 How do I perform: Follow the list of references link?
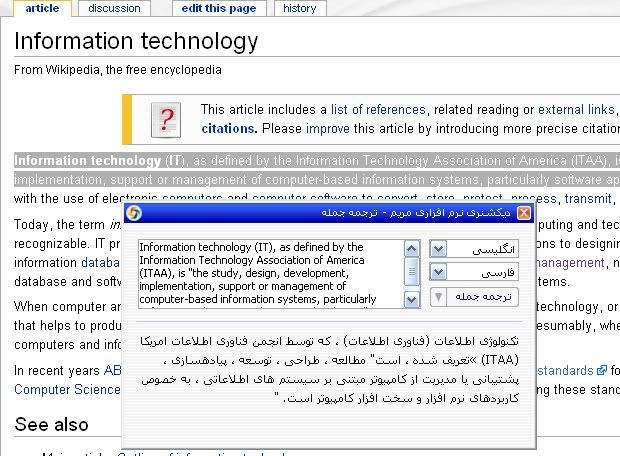point(378,110)
